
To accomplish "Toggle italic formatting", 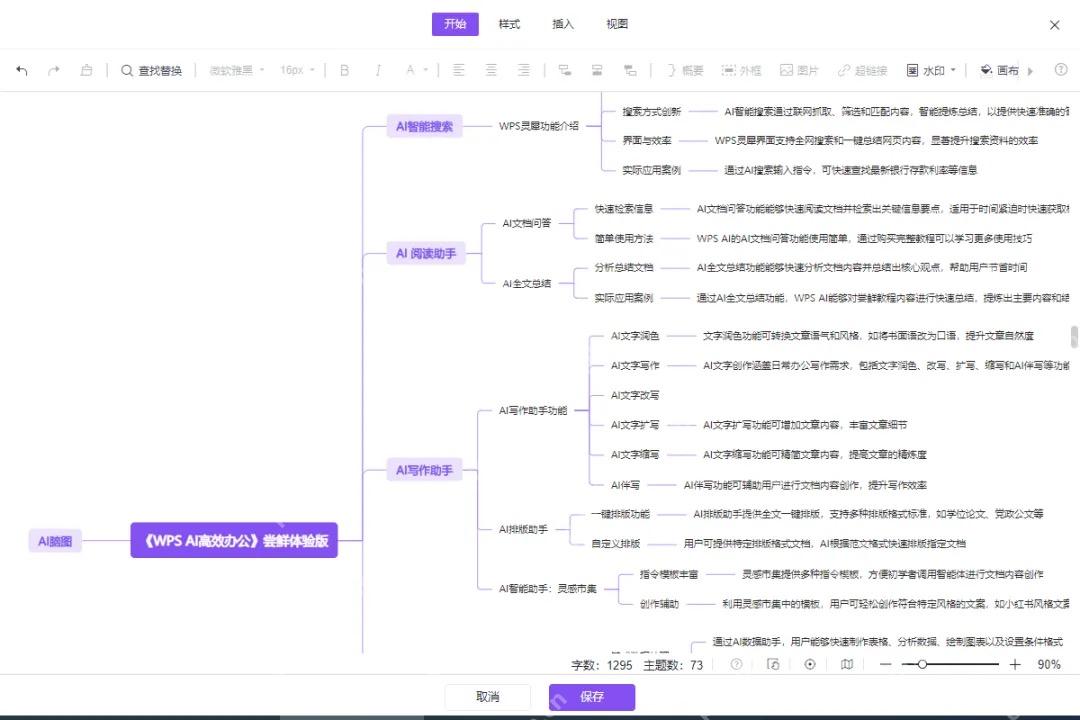I will 377,70.
